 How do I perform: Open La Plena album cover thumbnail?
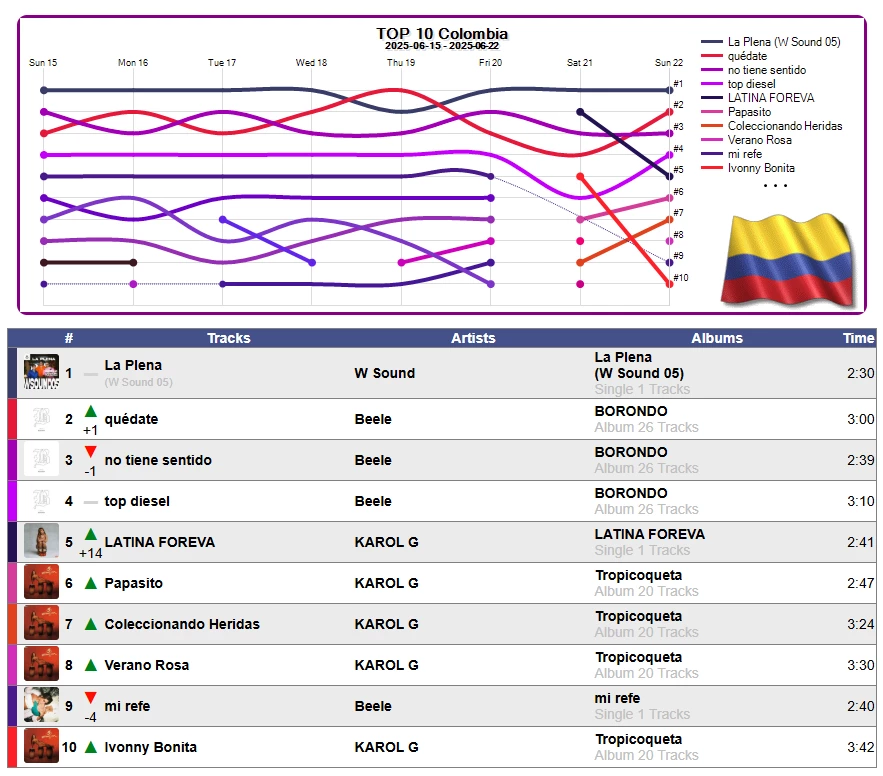pyautogui.click(x=41, y=372)
